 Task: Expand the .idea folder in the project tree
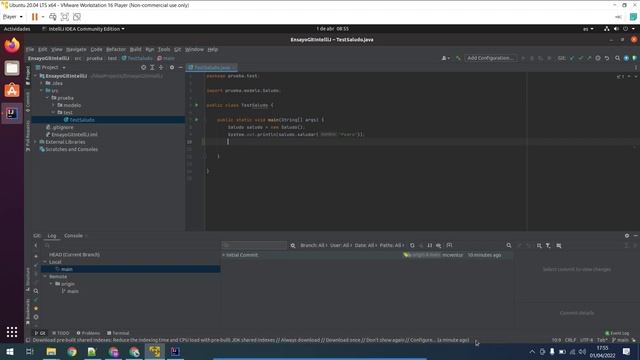pos(41,83)
